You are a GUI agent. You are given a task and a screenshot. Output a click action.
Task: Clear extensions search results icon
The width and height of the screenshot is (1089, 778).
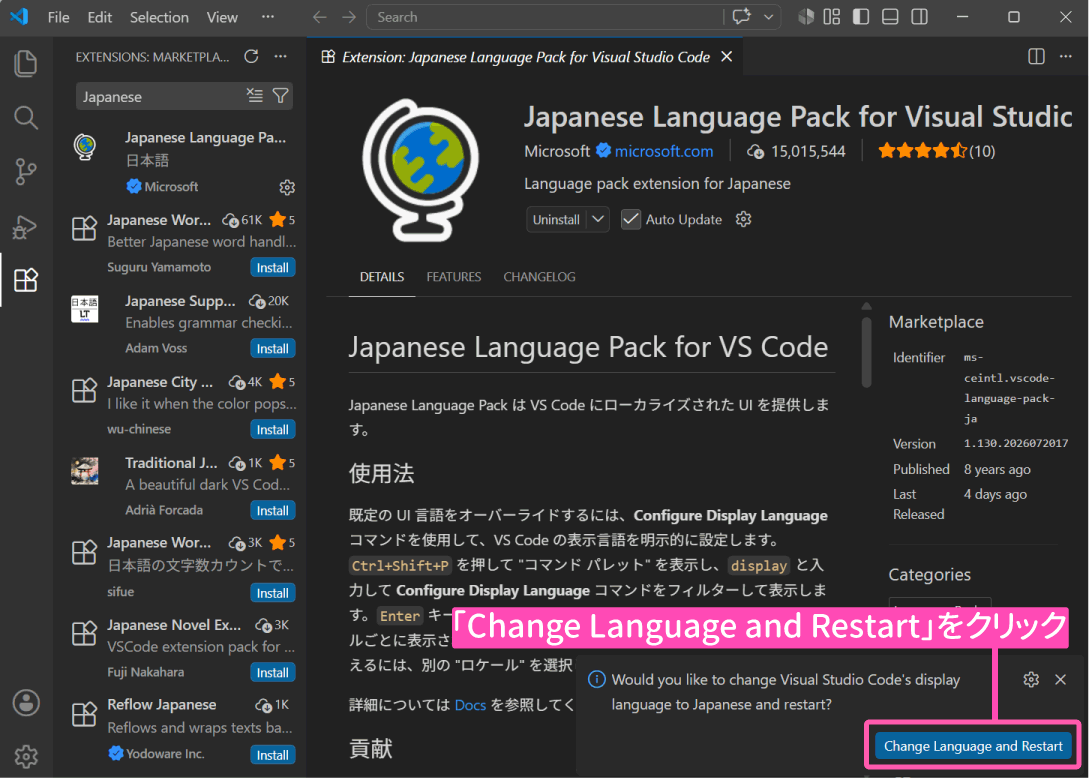(x=255, y=96)
